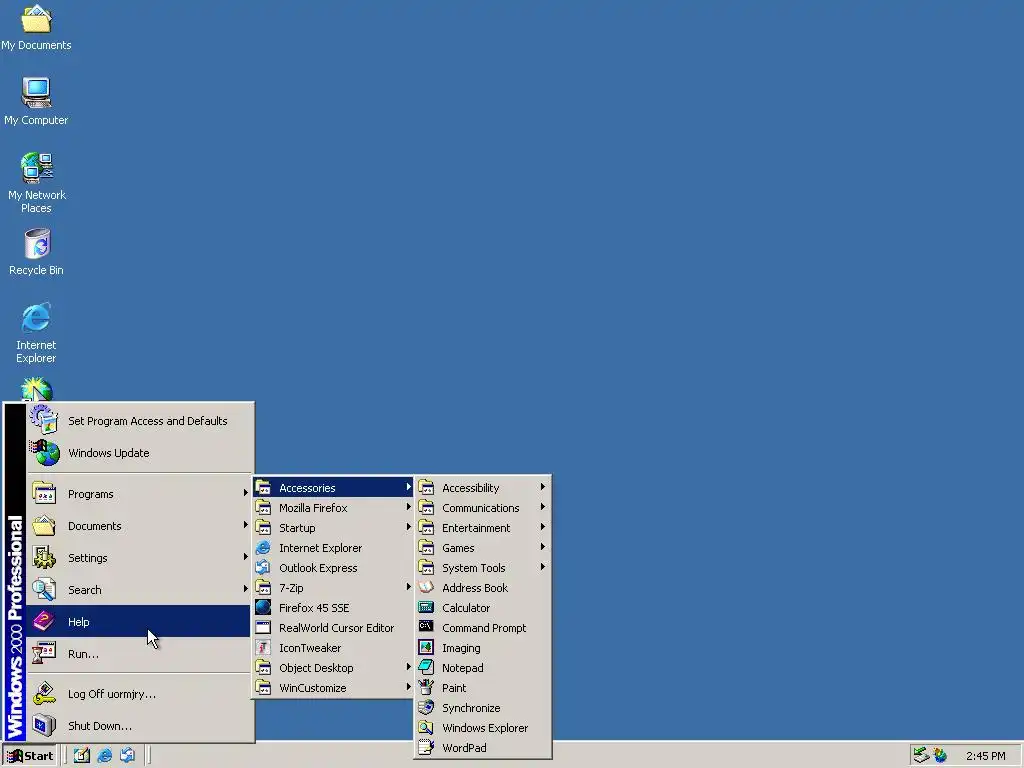Viewport: 1024px width, 768px height.
Task: Click the Help book icon
Action: click(44, 621)
